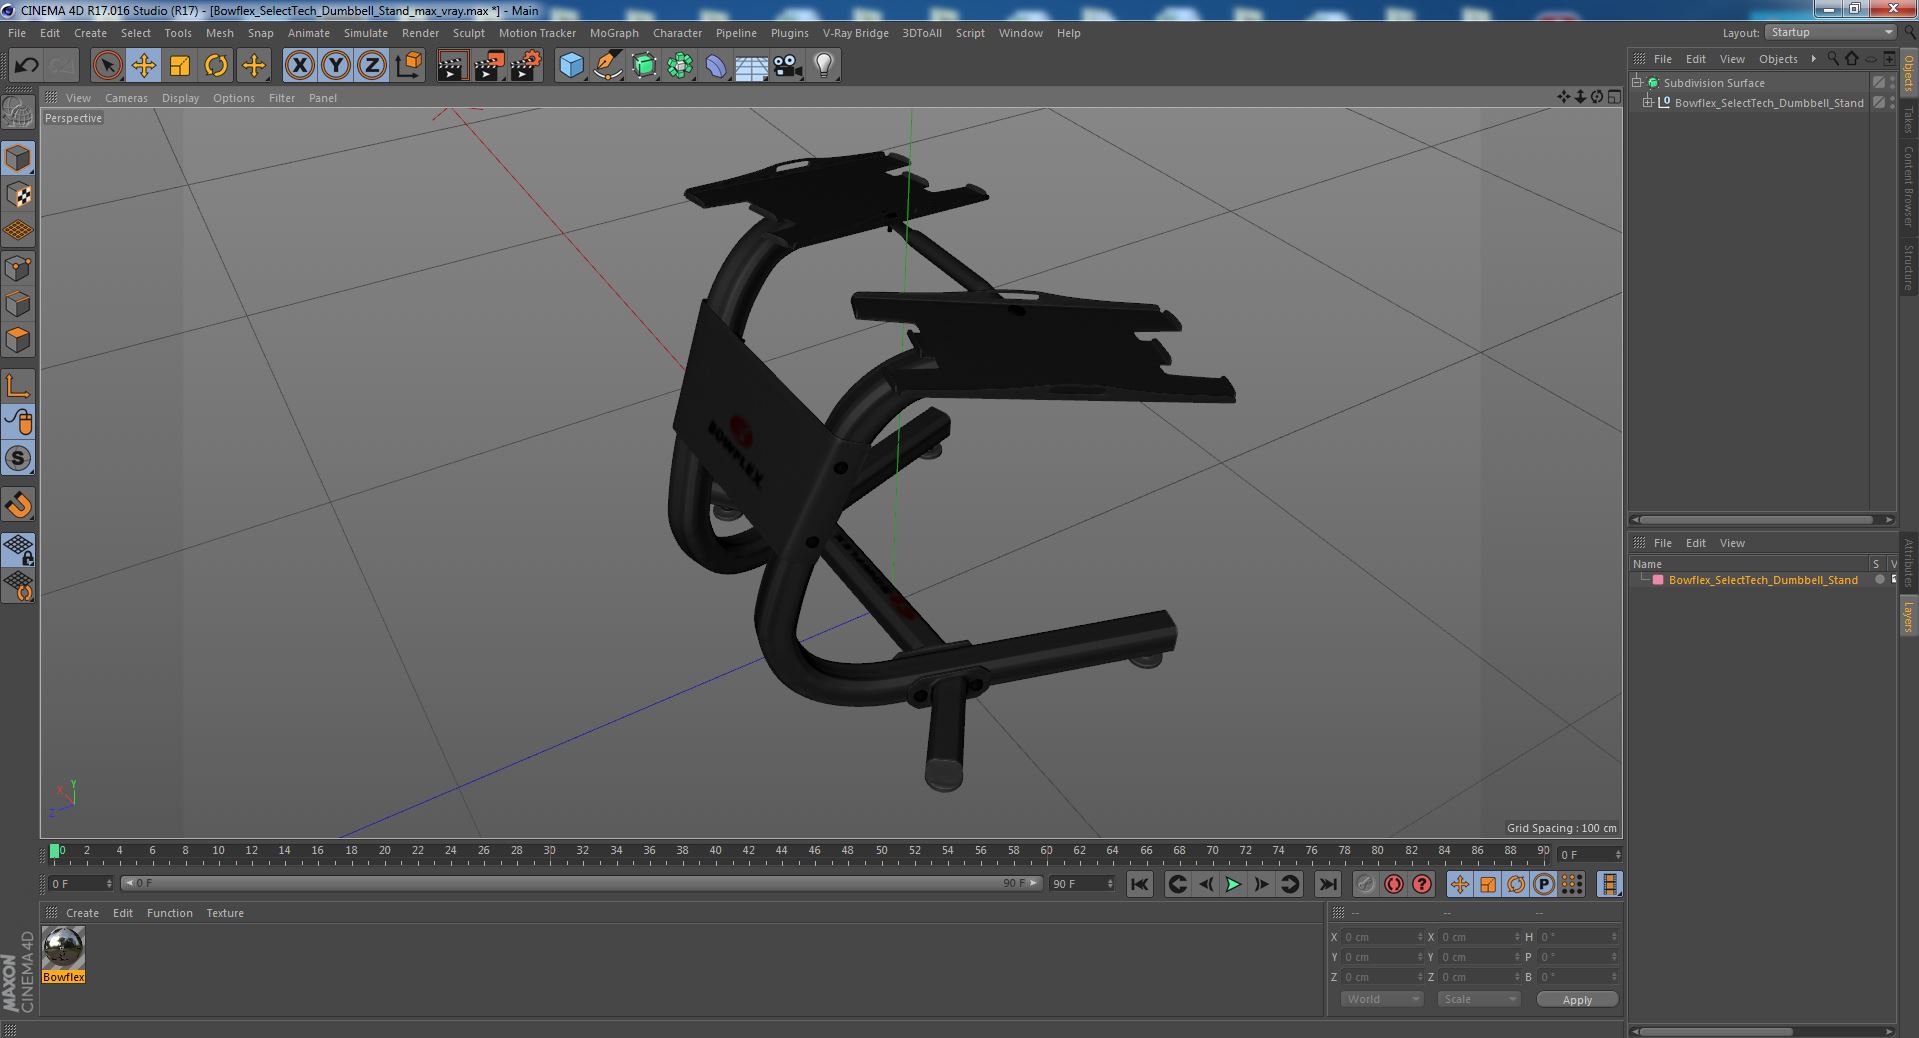1919x1038 pixels.
Task: Select Bowflex layer in Layers panel
Action: pos(1762,580)
